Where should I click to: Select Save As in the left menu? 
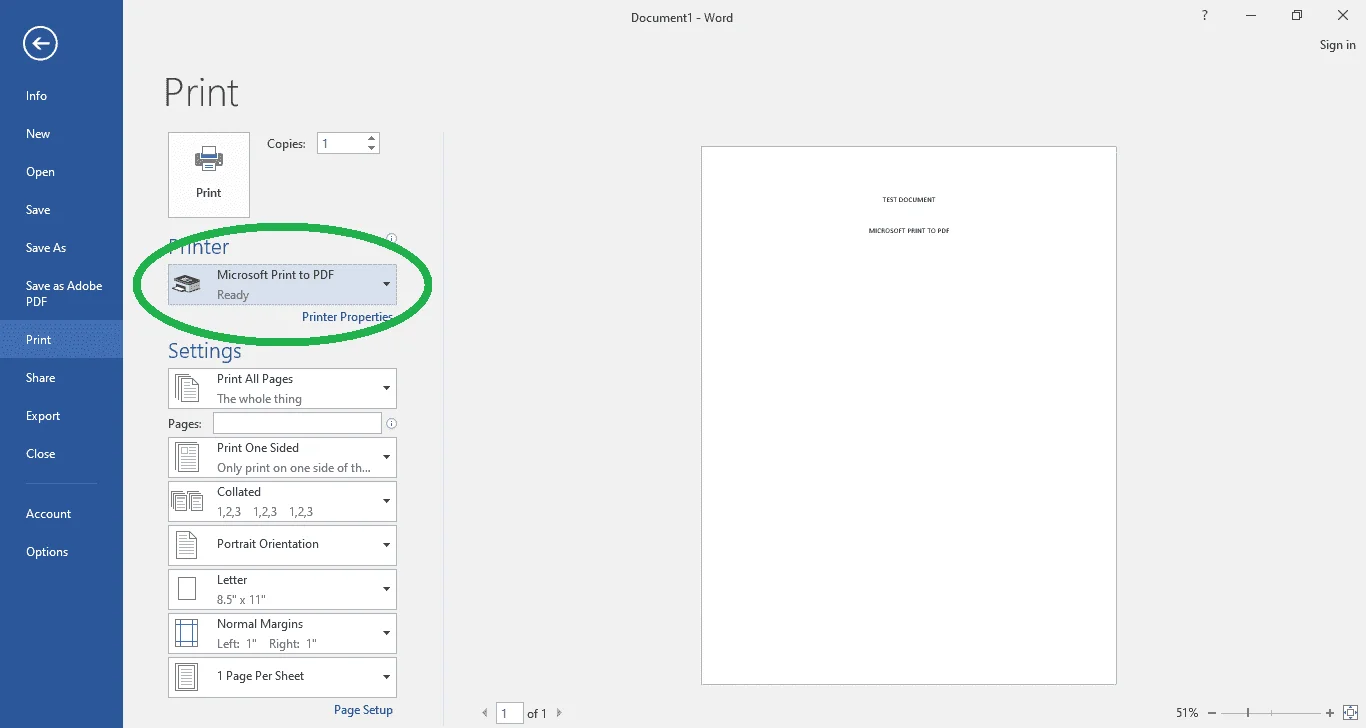[x=61, y=248]
